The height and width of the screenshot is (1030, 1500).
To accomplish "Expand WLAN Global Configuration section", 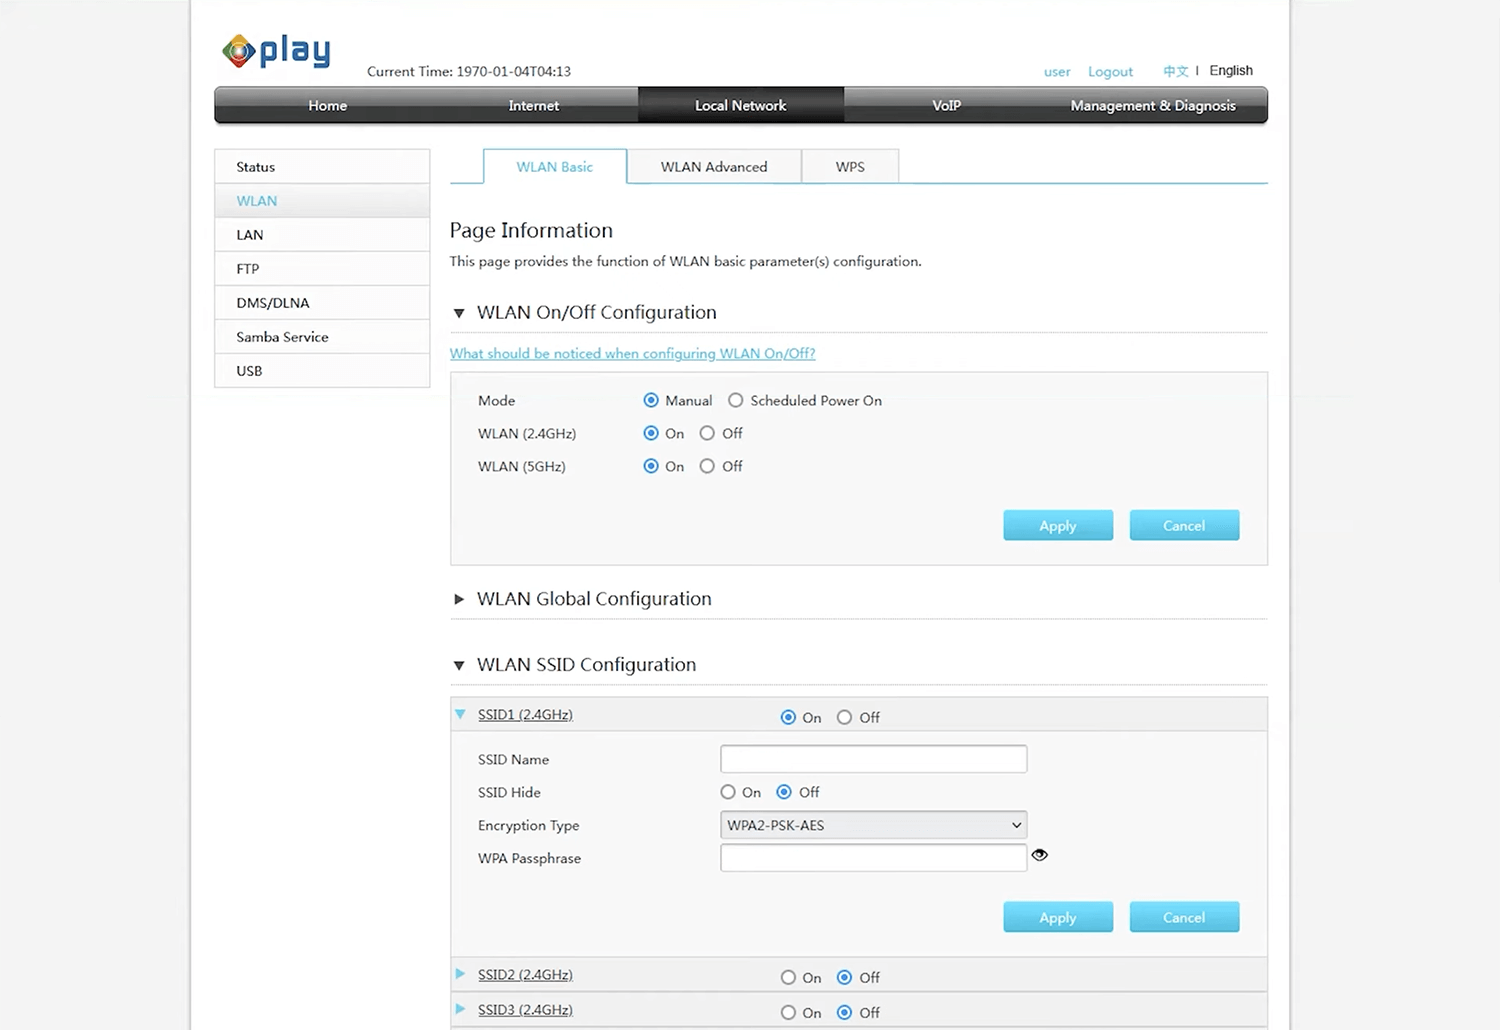I will tap(459, 599).
